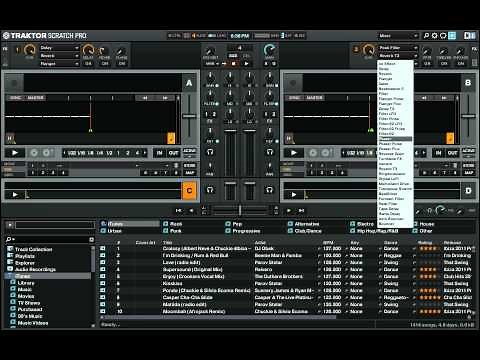Toggle SYNC on Deck A
The height and width of the screenshot is (360, 480).
pos(15,98)
